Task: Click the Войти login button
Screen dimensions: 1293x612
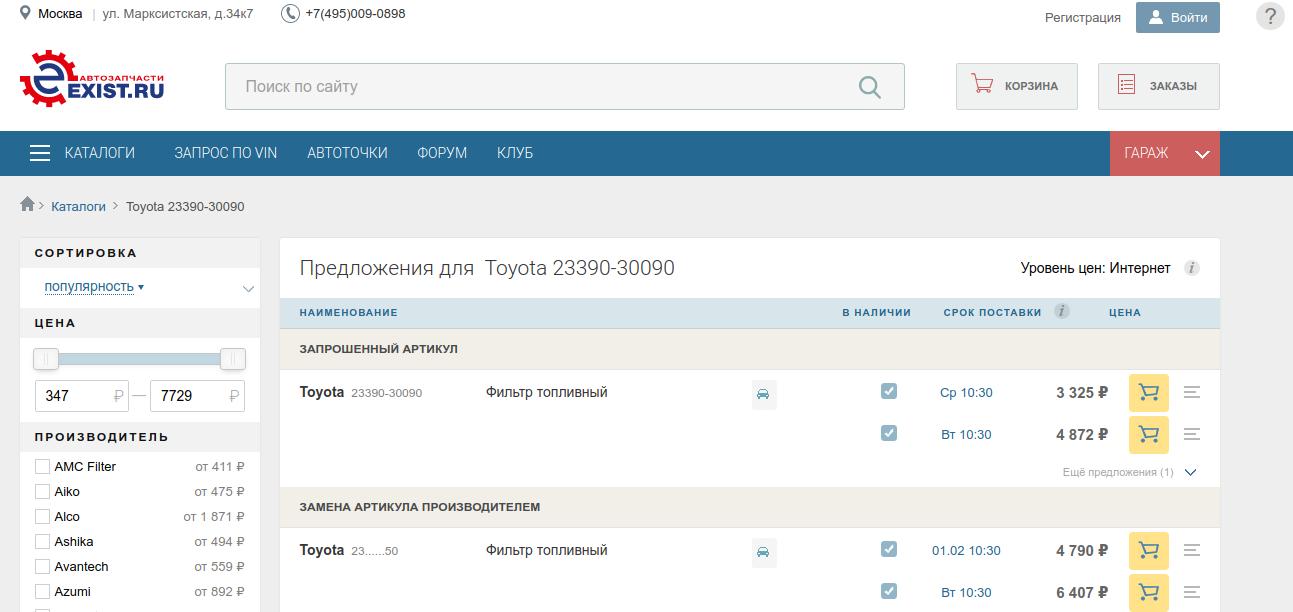Action: coord(1177,17)
